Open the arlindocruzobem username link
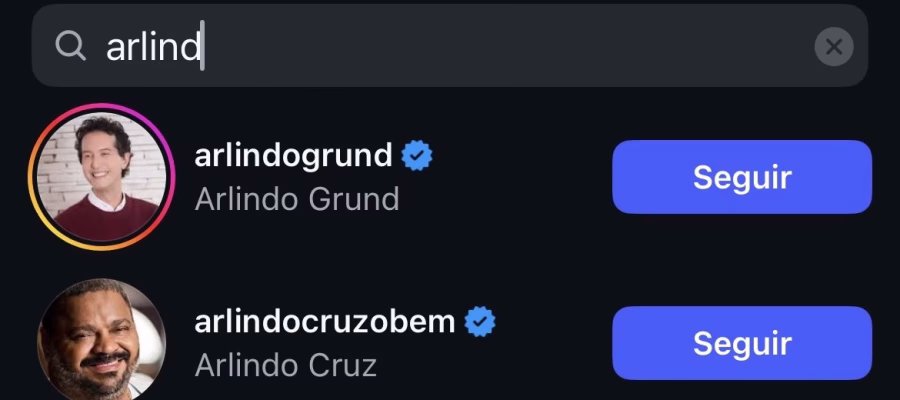The image size is (900, 400). [325, 321]
